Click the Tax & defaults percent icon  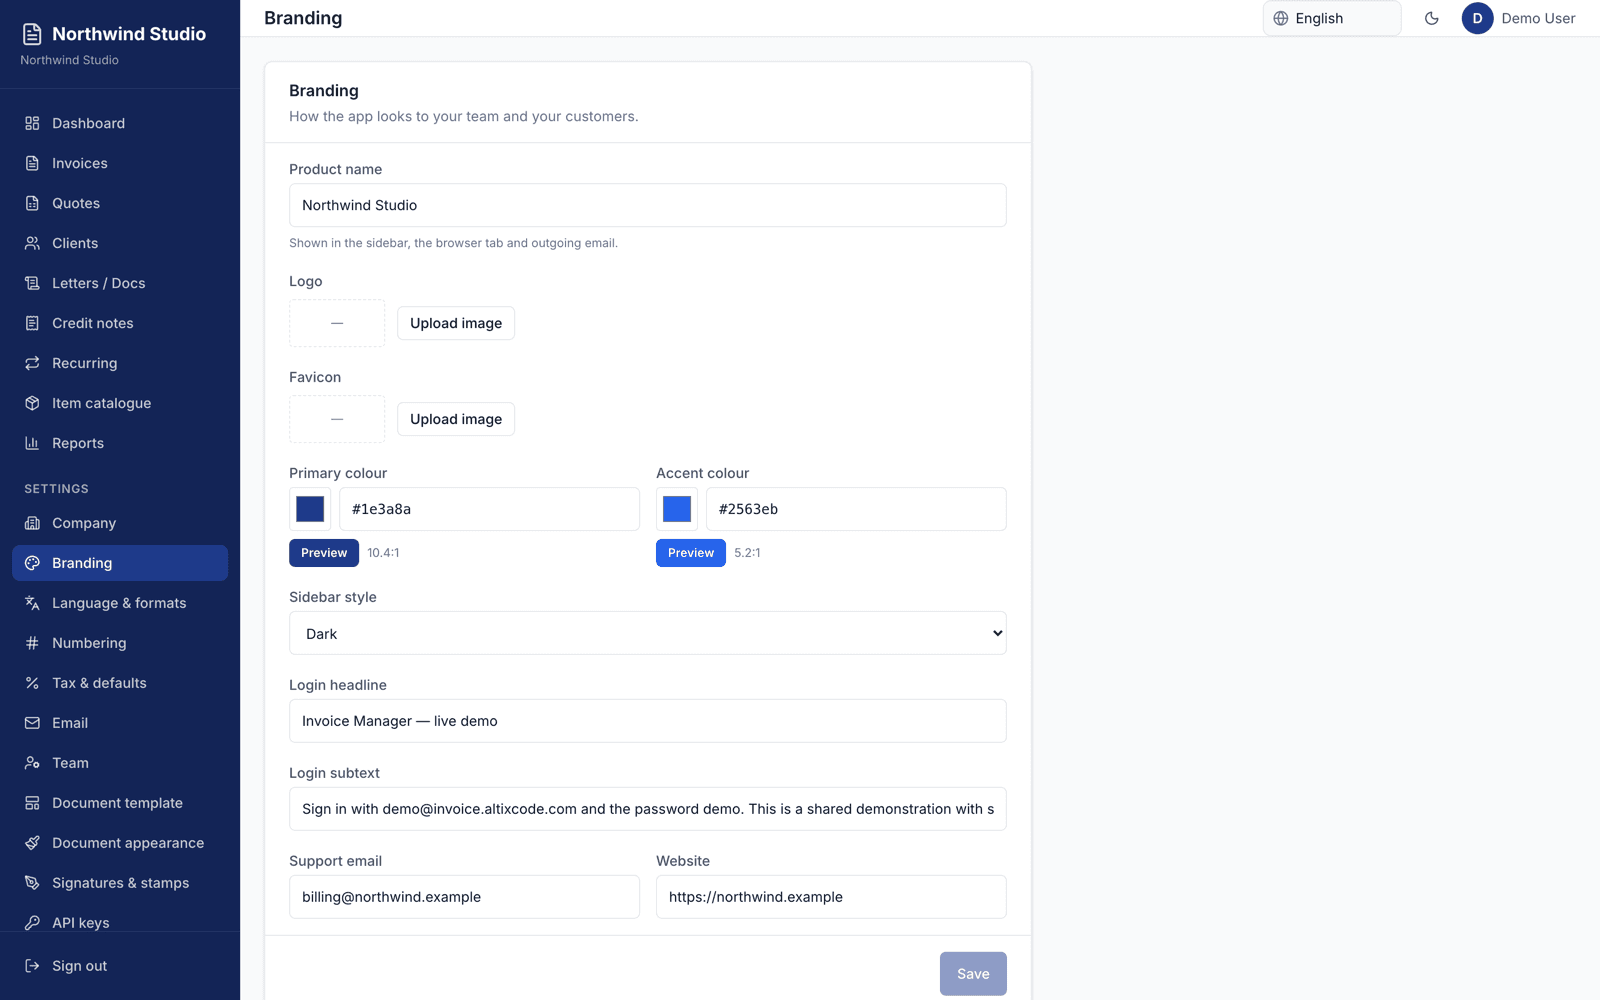(x=32, y=683)
